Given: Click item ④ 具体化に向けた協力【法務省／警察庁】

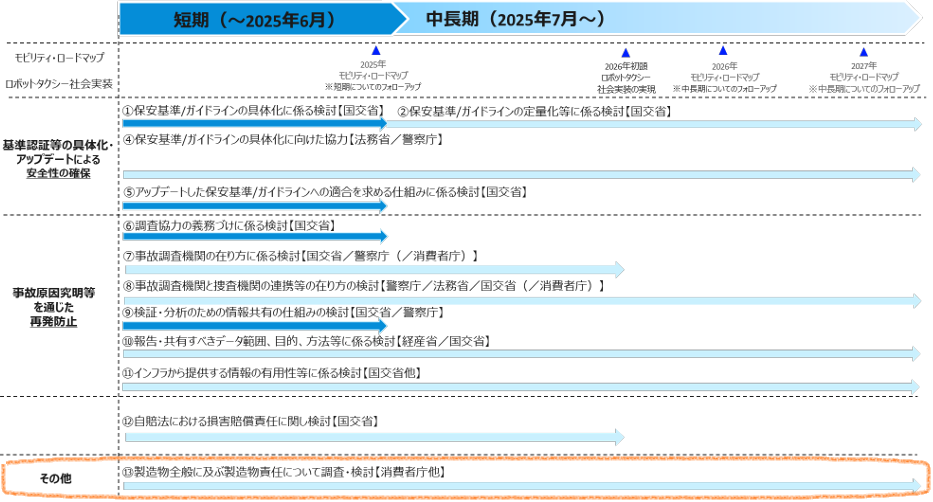Looking at the screenshot, I should pyautogui.click(x=283, y=140).
